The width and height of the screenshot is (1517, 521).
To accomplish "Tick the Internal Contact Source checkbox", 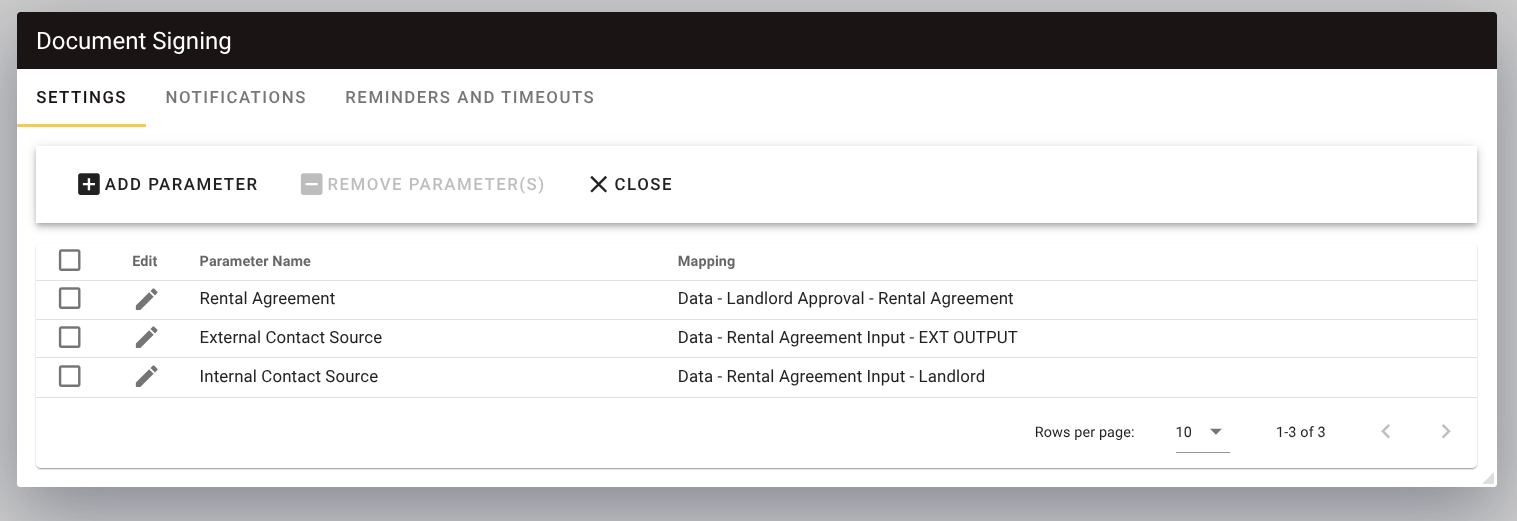I will tap(69, 376).
